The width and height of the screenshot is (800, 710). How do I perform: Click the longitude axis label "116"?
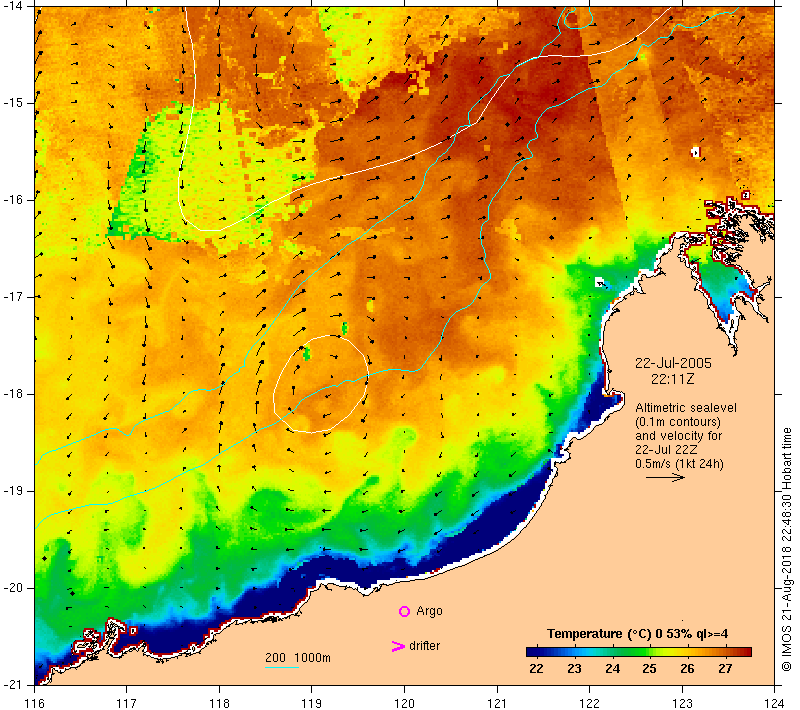point(35,703)
